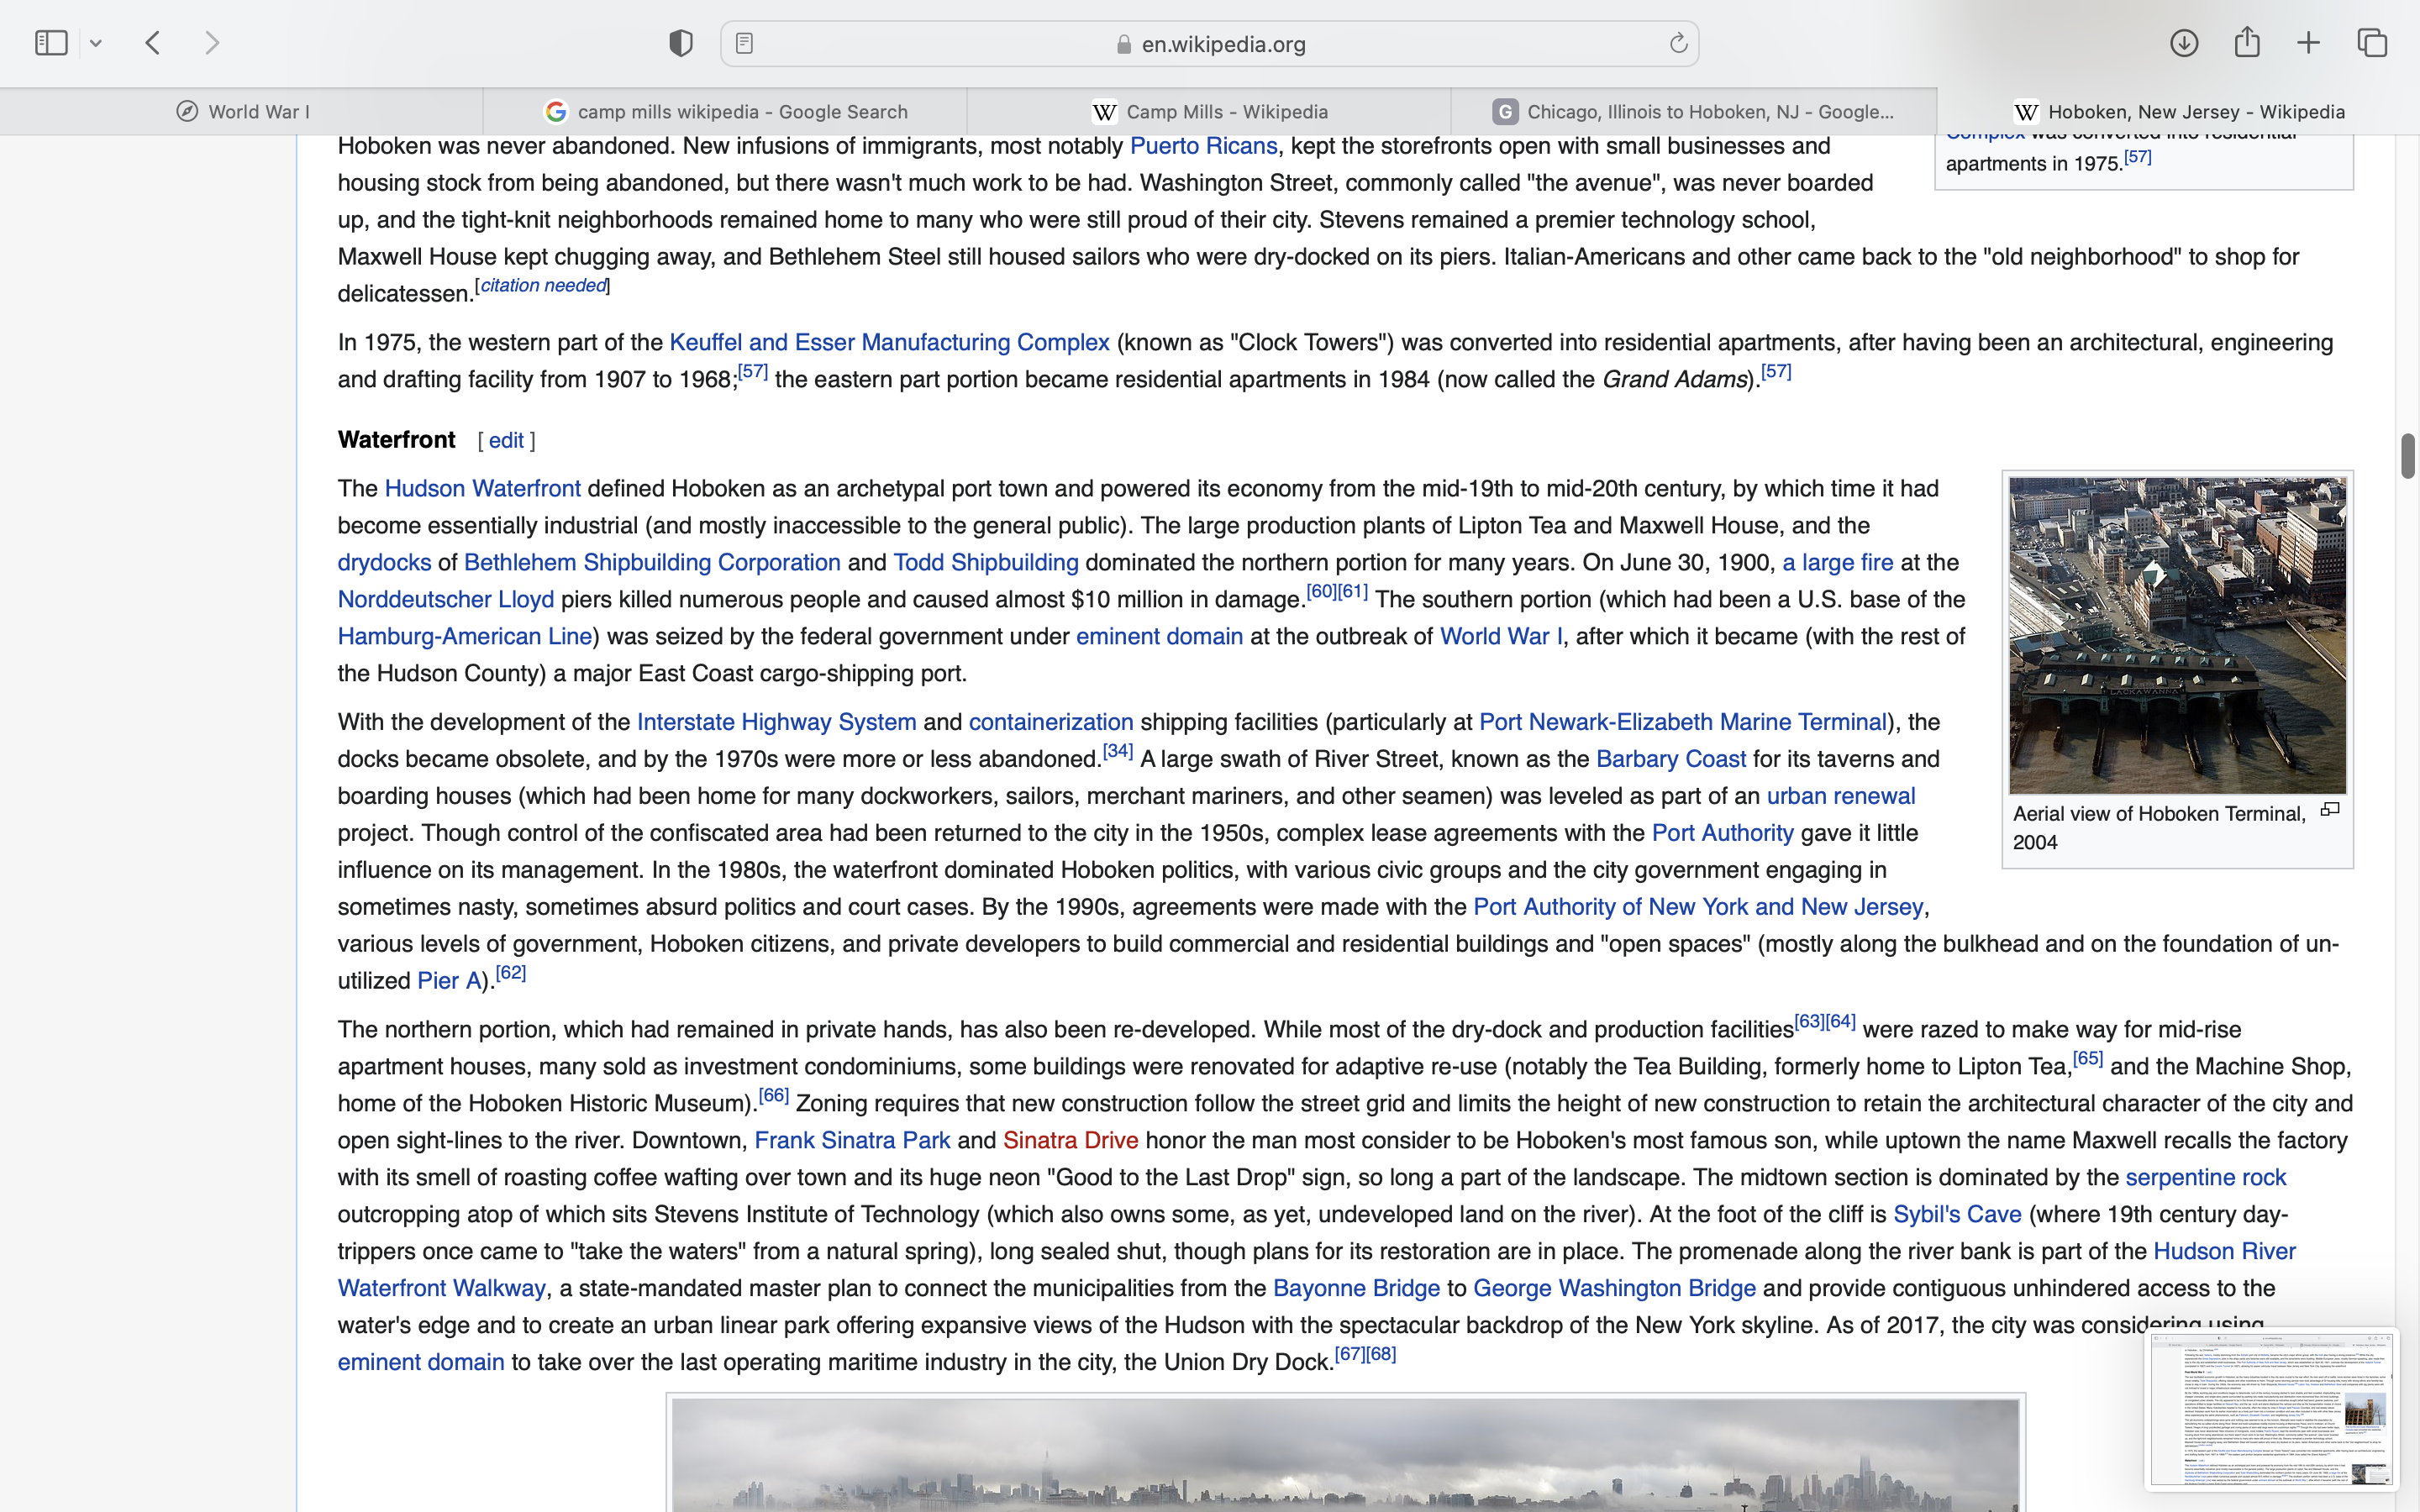Open the Downloads button
The height and width of the screenshot is (1512, 2420).
[2184, 43]
